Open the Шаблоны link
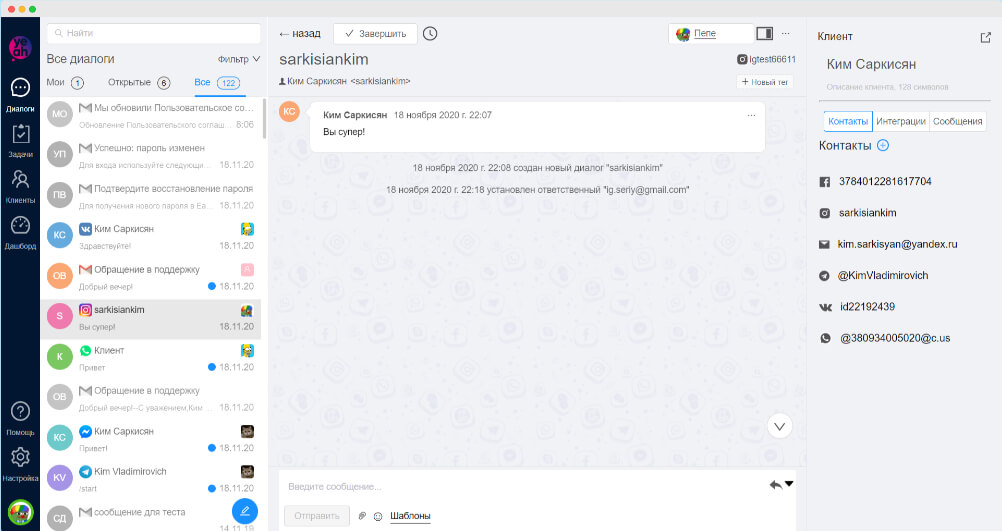This screenshot has height=531, width=1002. [x=410, y=516]
